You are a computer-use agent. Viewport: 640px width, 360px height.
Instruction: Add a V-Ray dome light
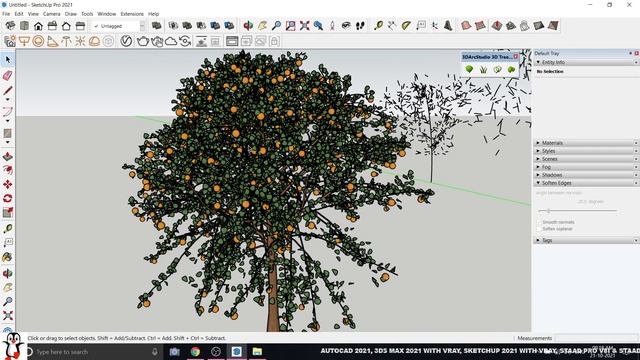coord(94,41)
